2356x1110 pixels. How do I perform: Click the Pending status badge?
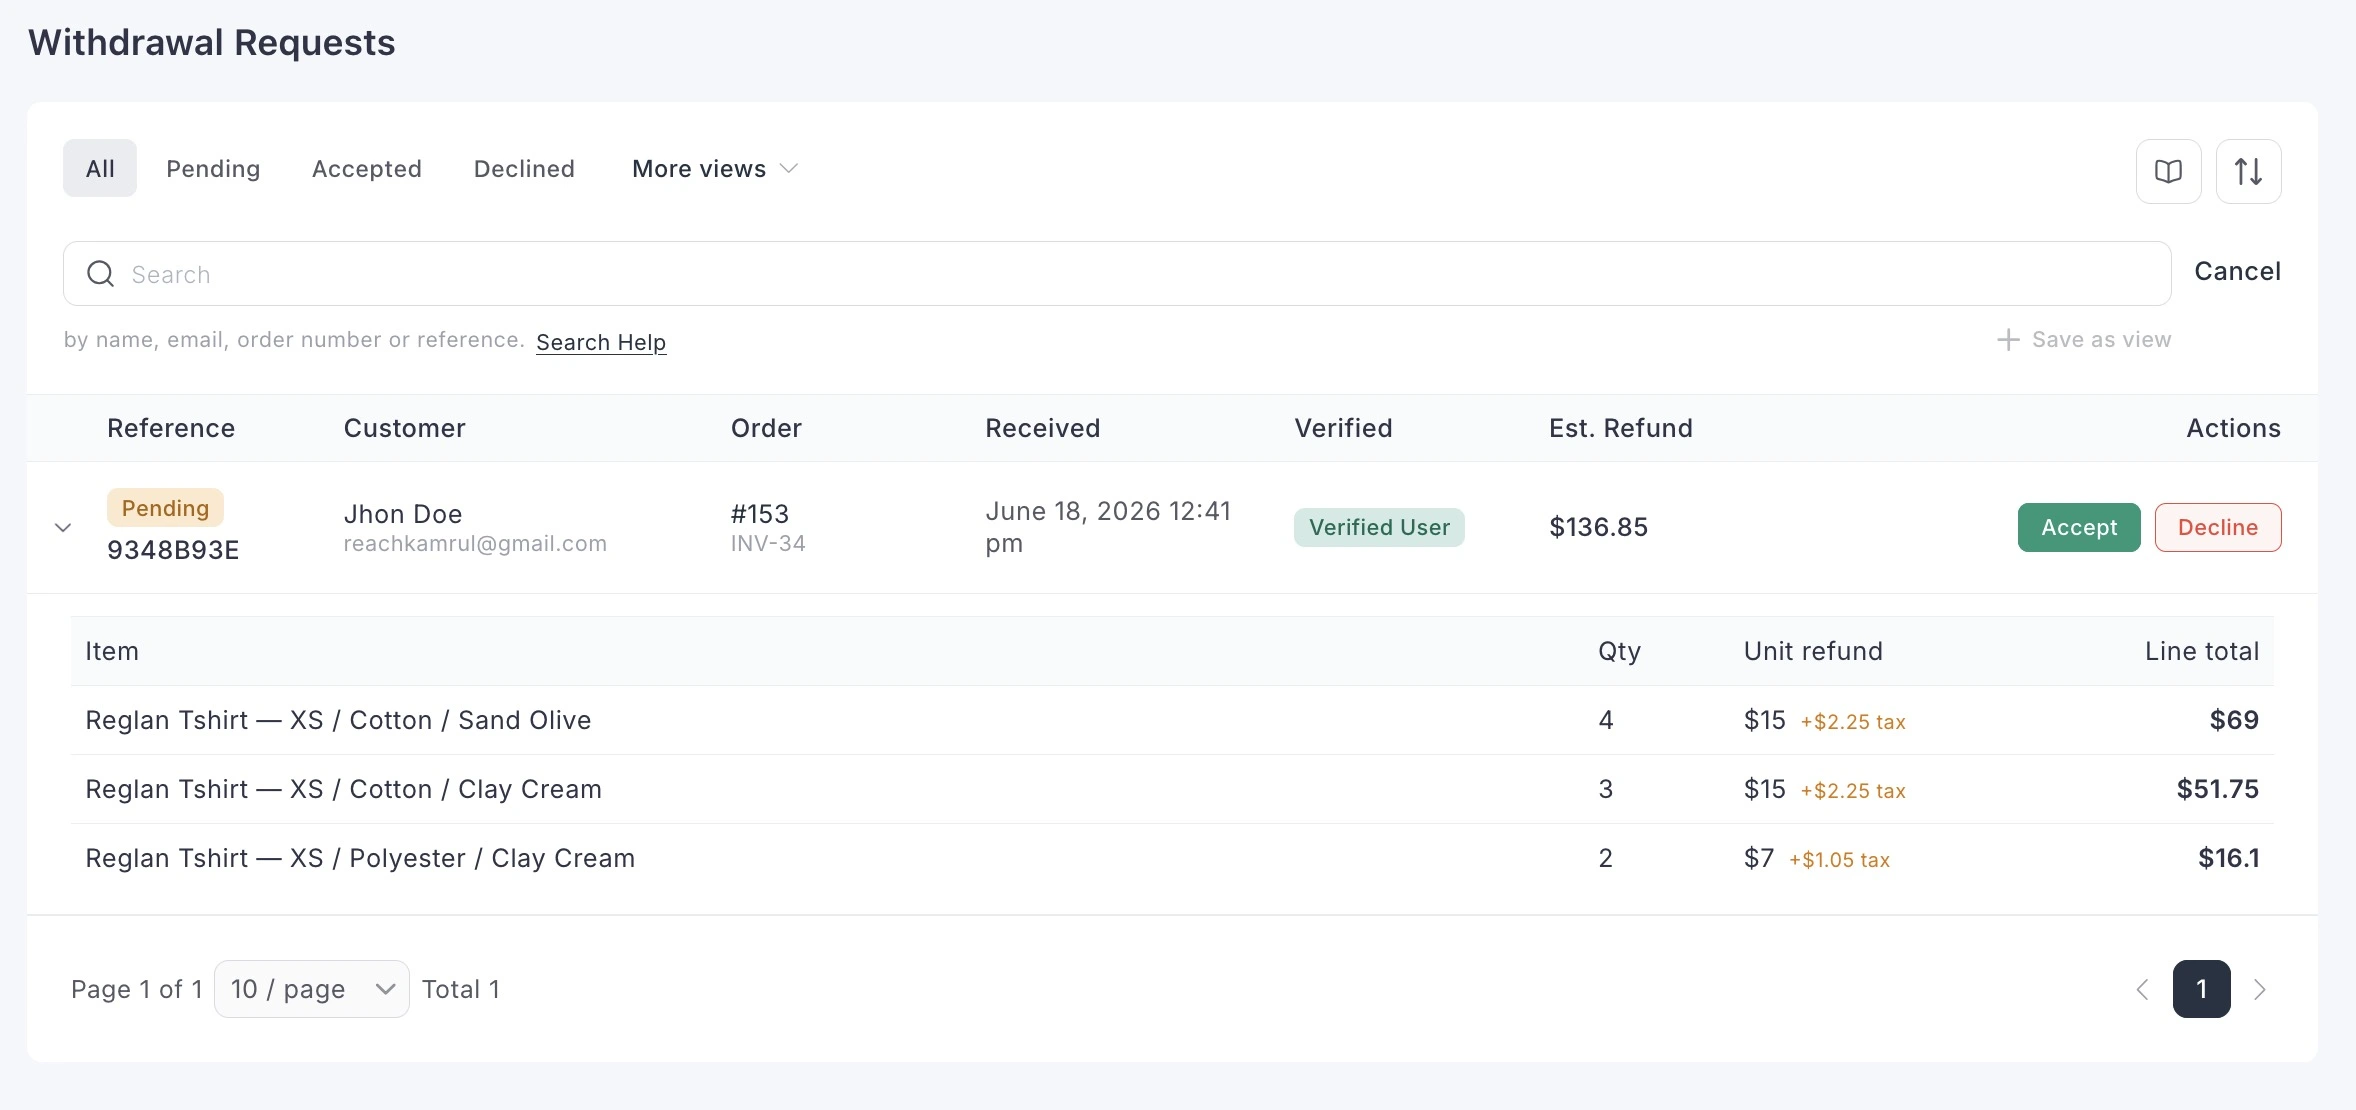[x=165, y=508]
